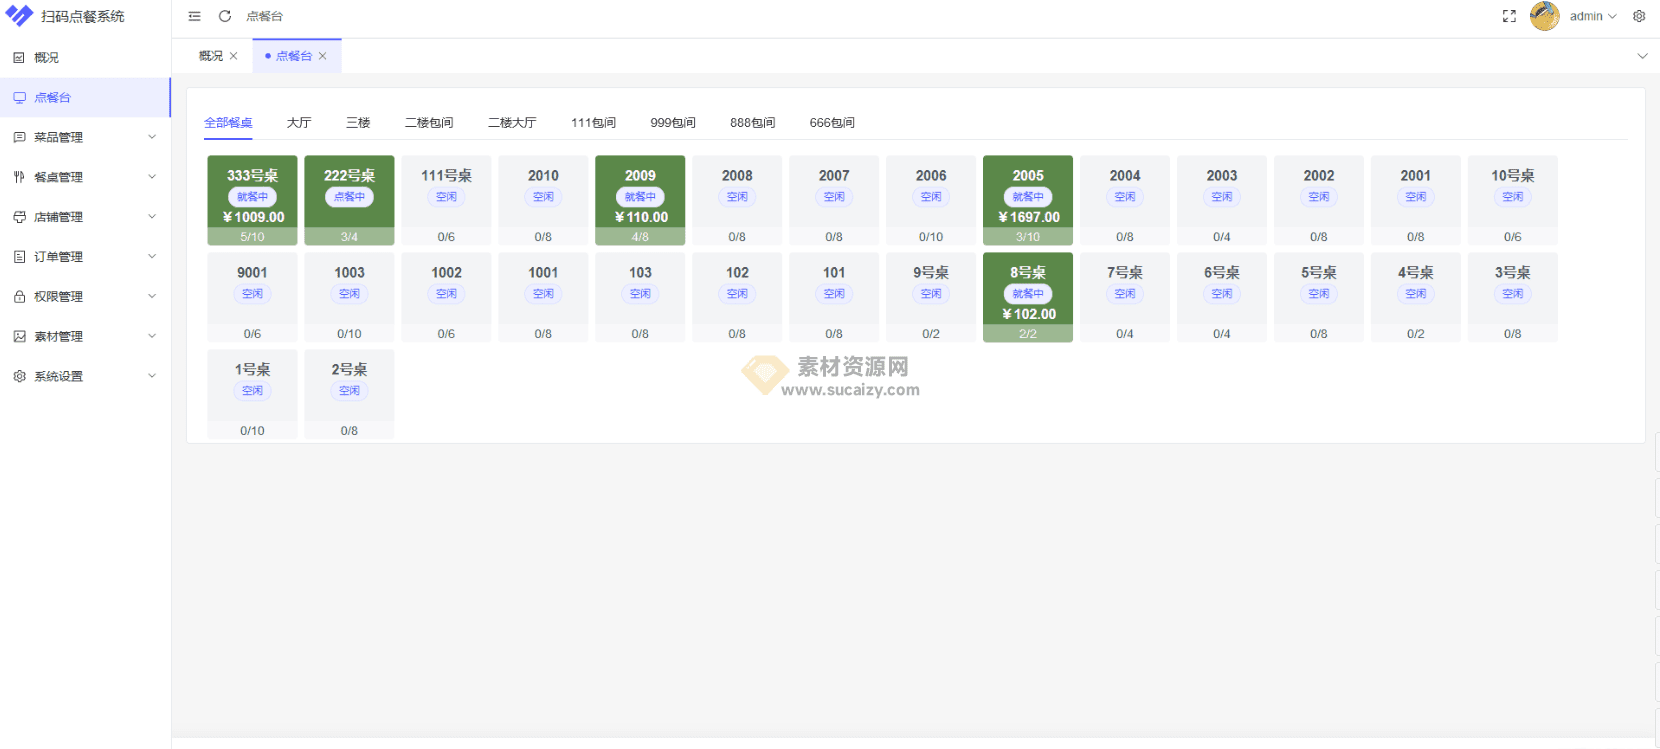This screenshot has width=1660, height=749.
Task: Click the refresh page icon
Action: click(225, 16)
